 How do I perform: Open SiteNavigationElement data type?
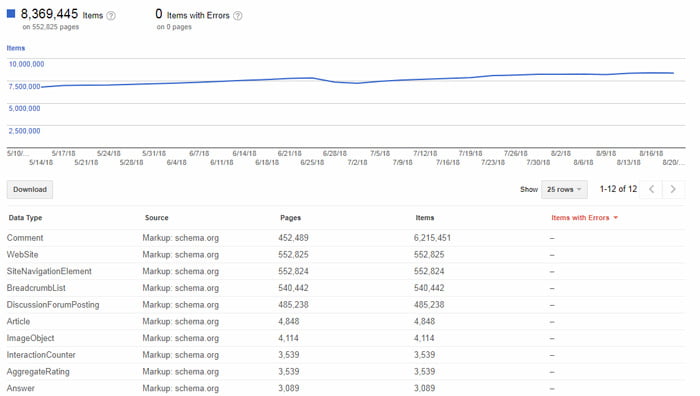pyautogui.click(x=49, y=271)
